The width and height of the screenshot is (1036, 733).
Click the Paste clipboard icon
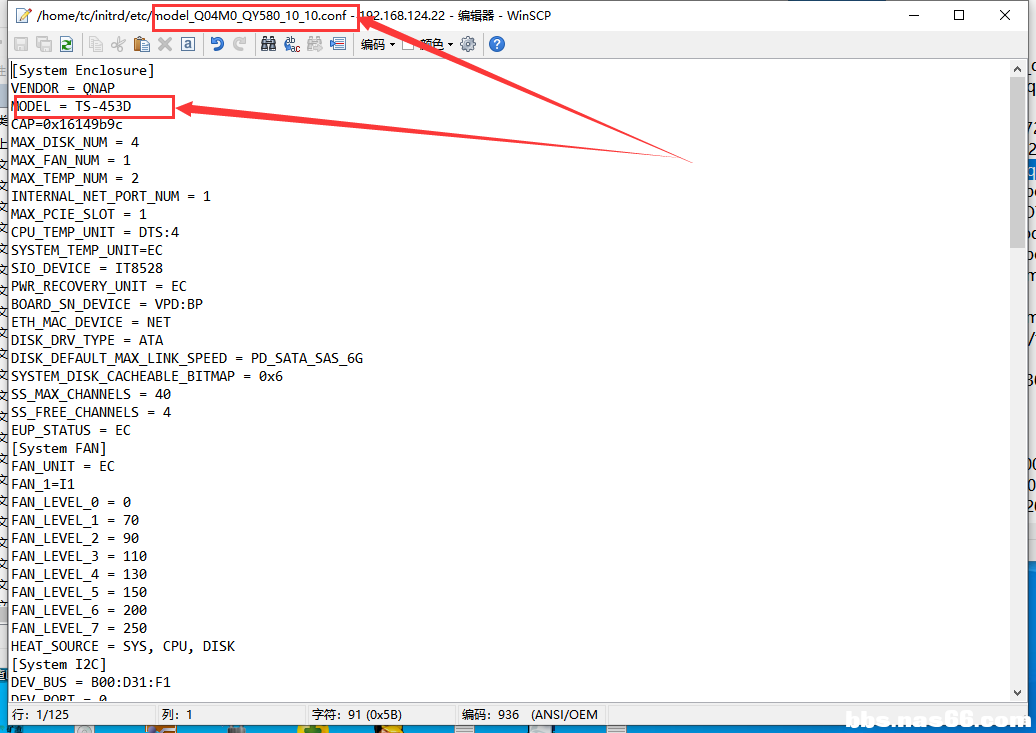(x=142, y=44)
